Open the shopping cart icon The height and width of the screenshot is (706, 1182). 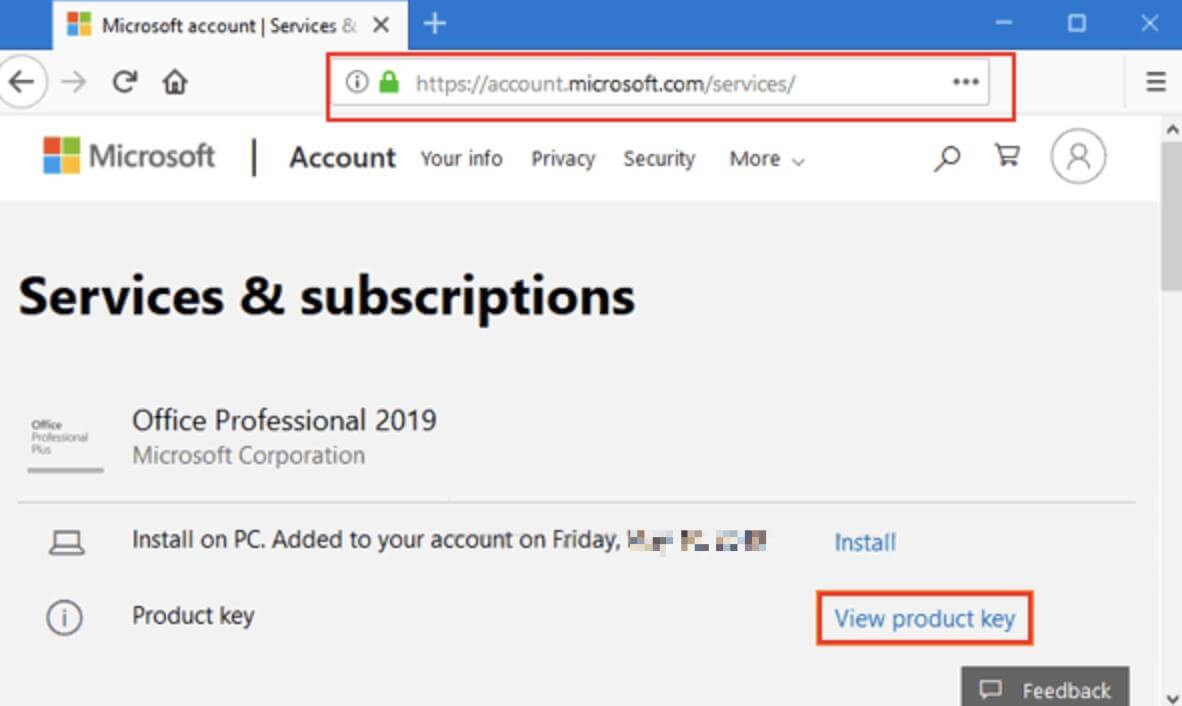(x=1007, y=155)
